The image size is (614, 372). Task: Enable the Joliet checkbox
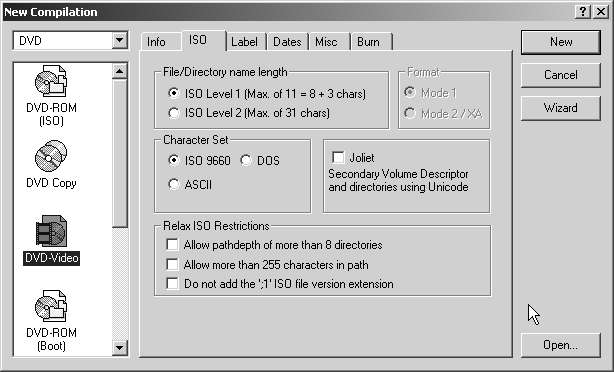point(338,157)
